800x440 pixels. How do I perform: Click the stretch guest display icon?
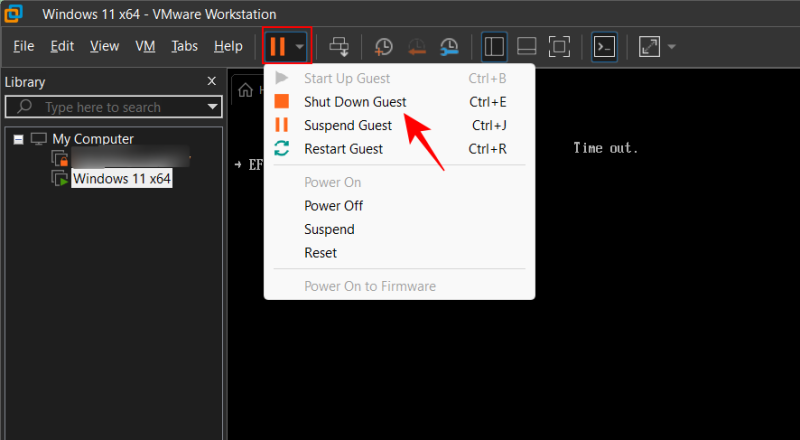[649, 46]
